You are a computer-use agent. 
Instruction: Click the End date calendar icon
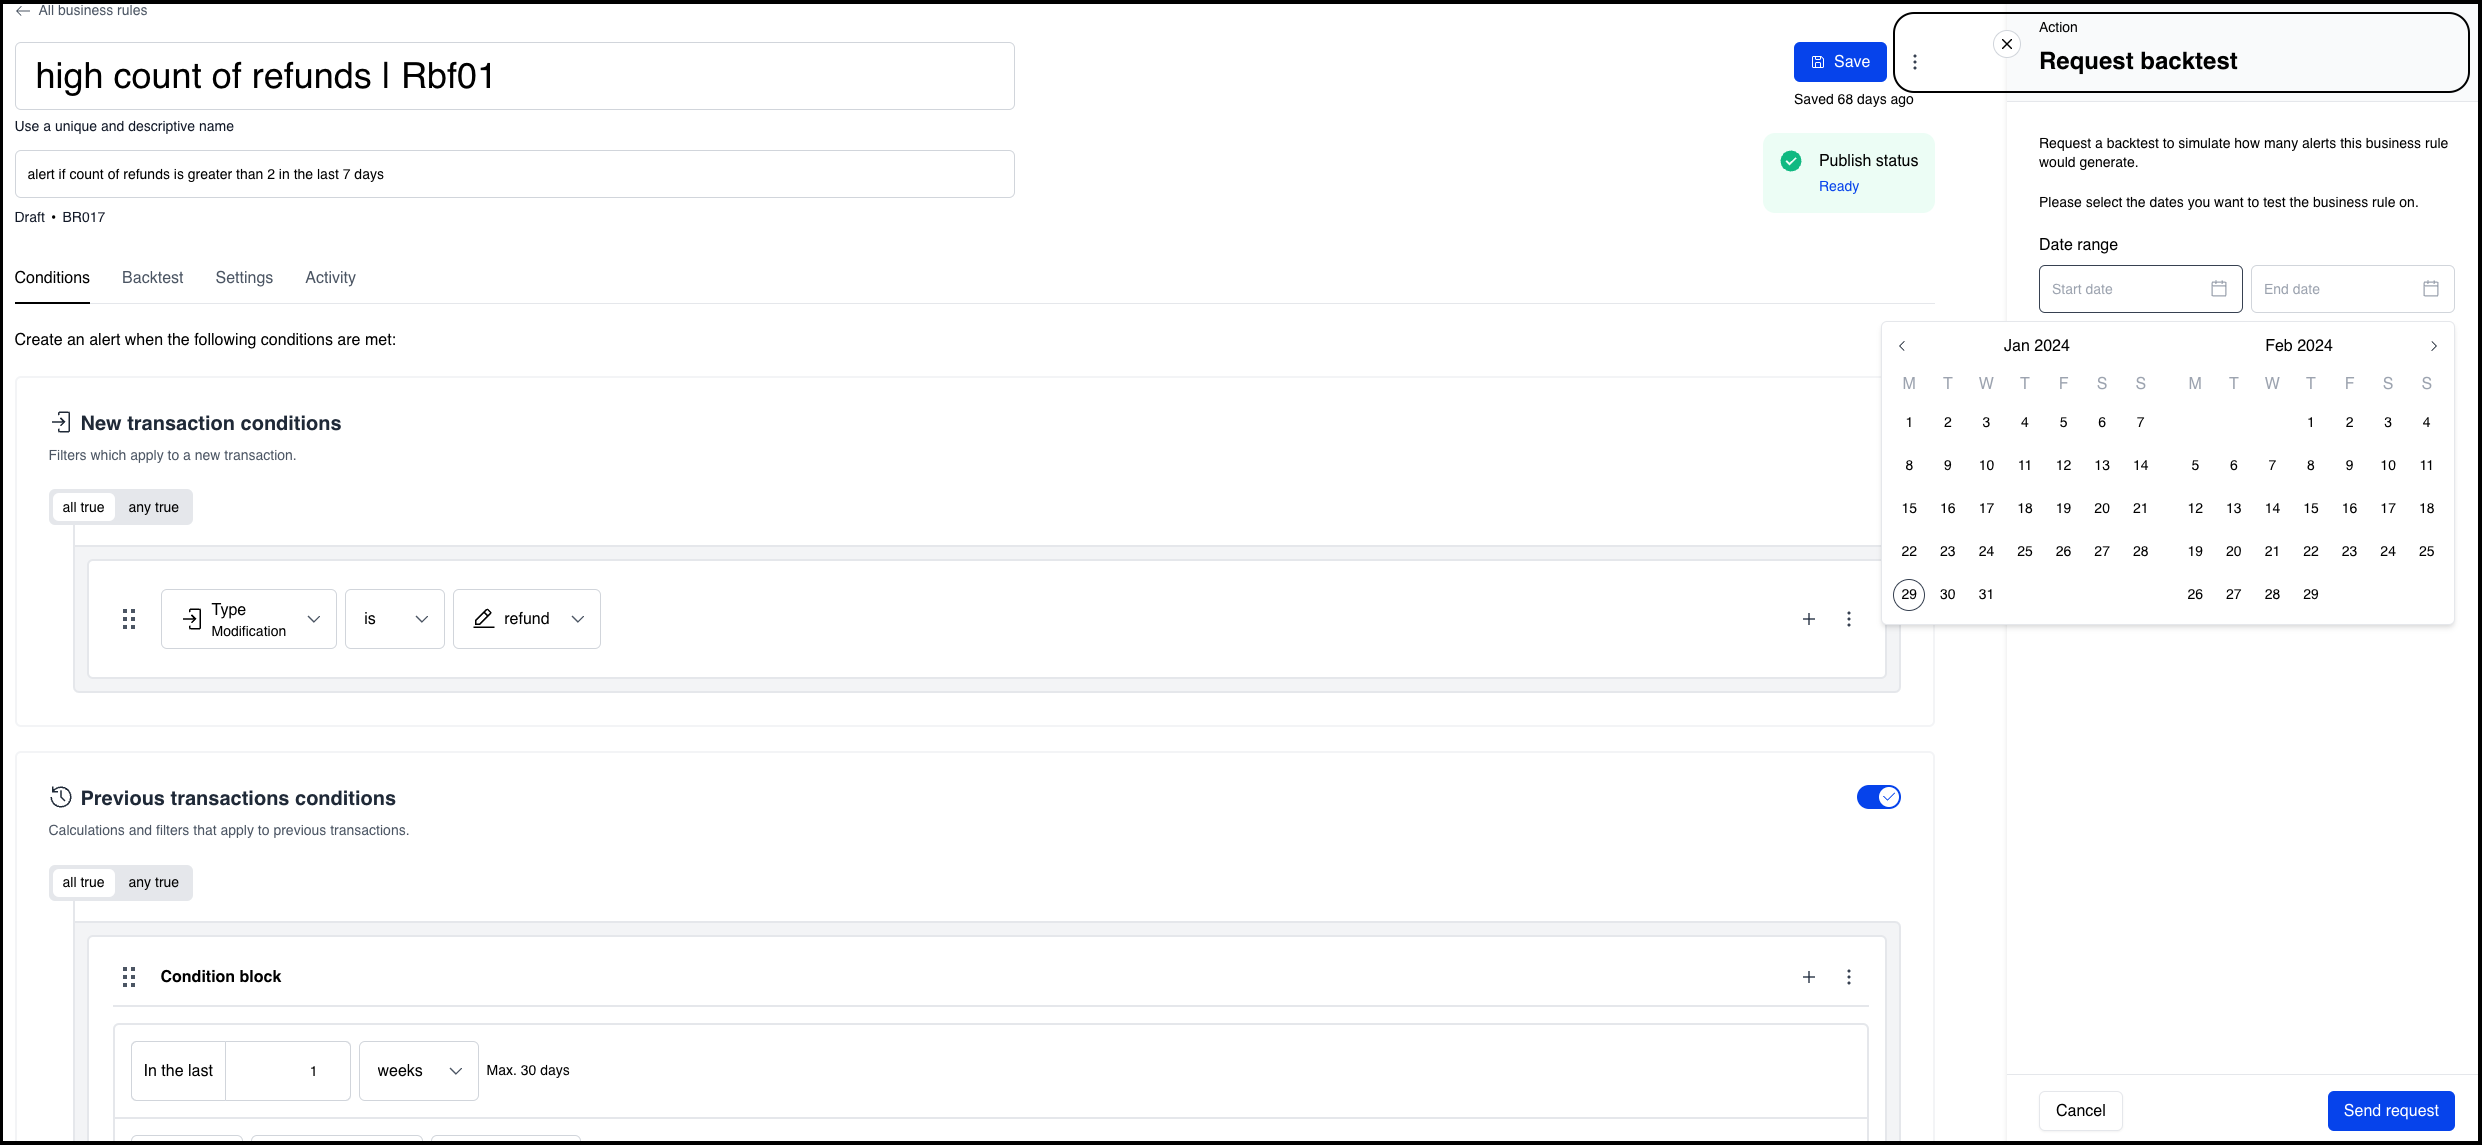coord(2430,289)
